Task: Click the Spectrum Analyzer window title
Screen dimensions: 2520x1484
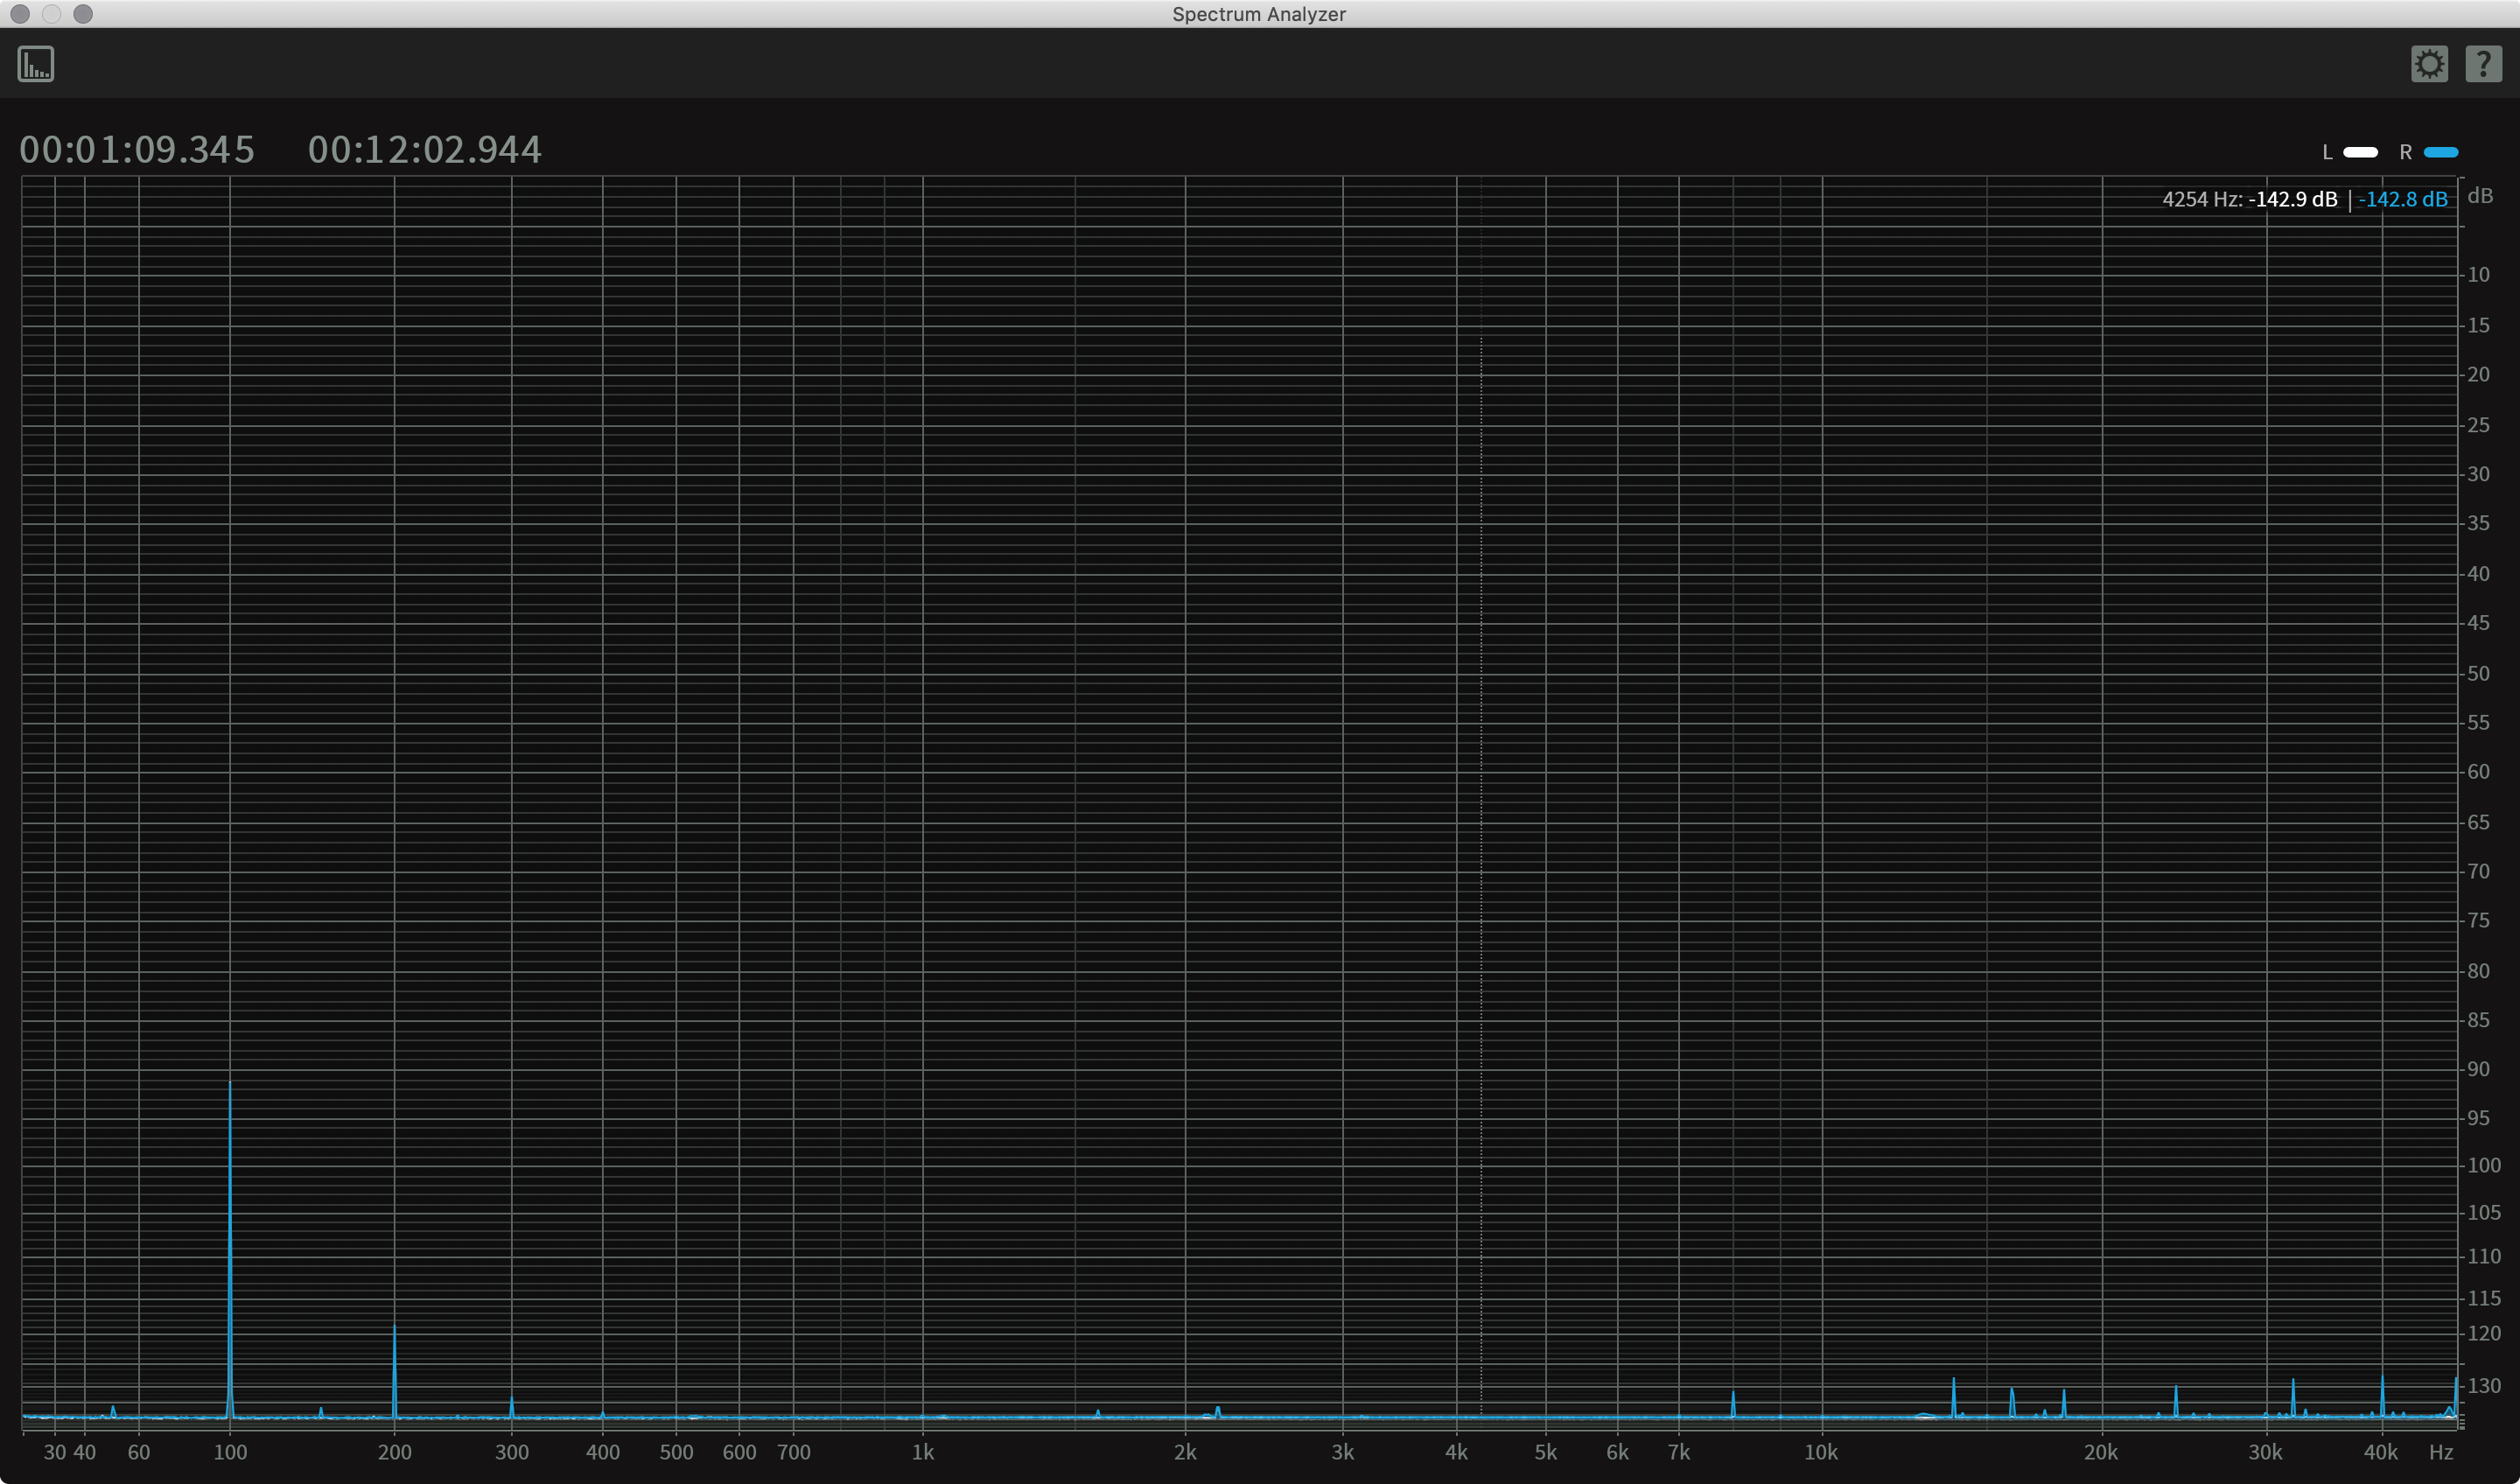Action: pyautogui.click(x=1258, y=14)
